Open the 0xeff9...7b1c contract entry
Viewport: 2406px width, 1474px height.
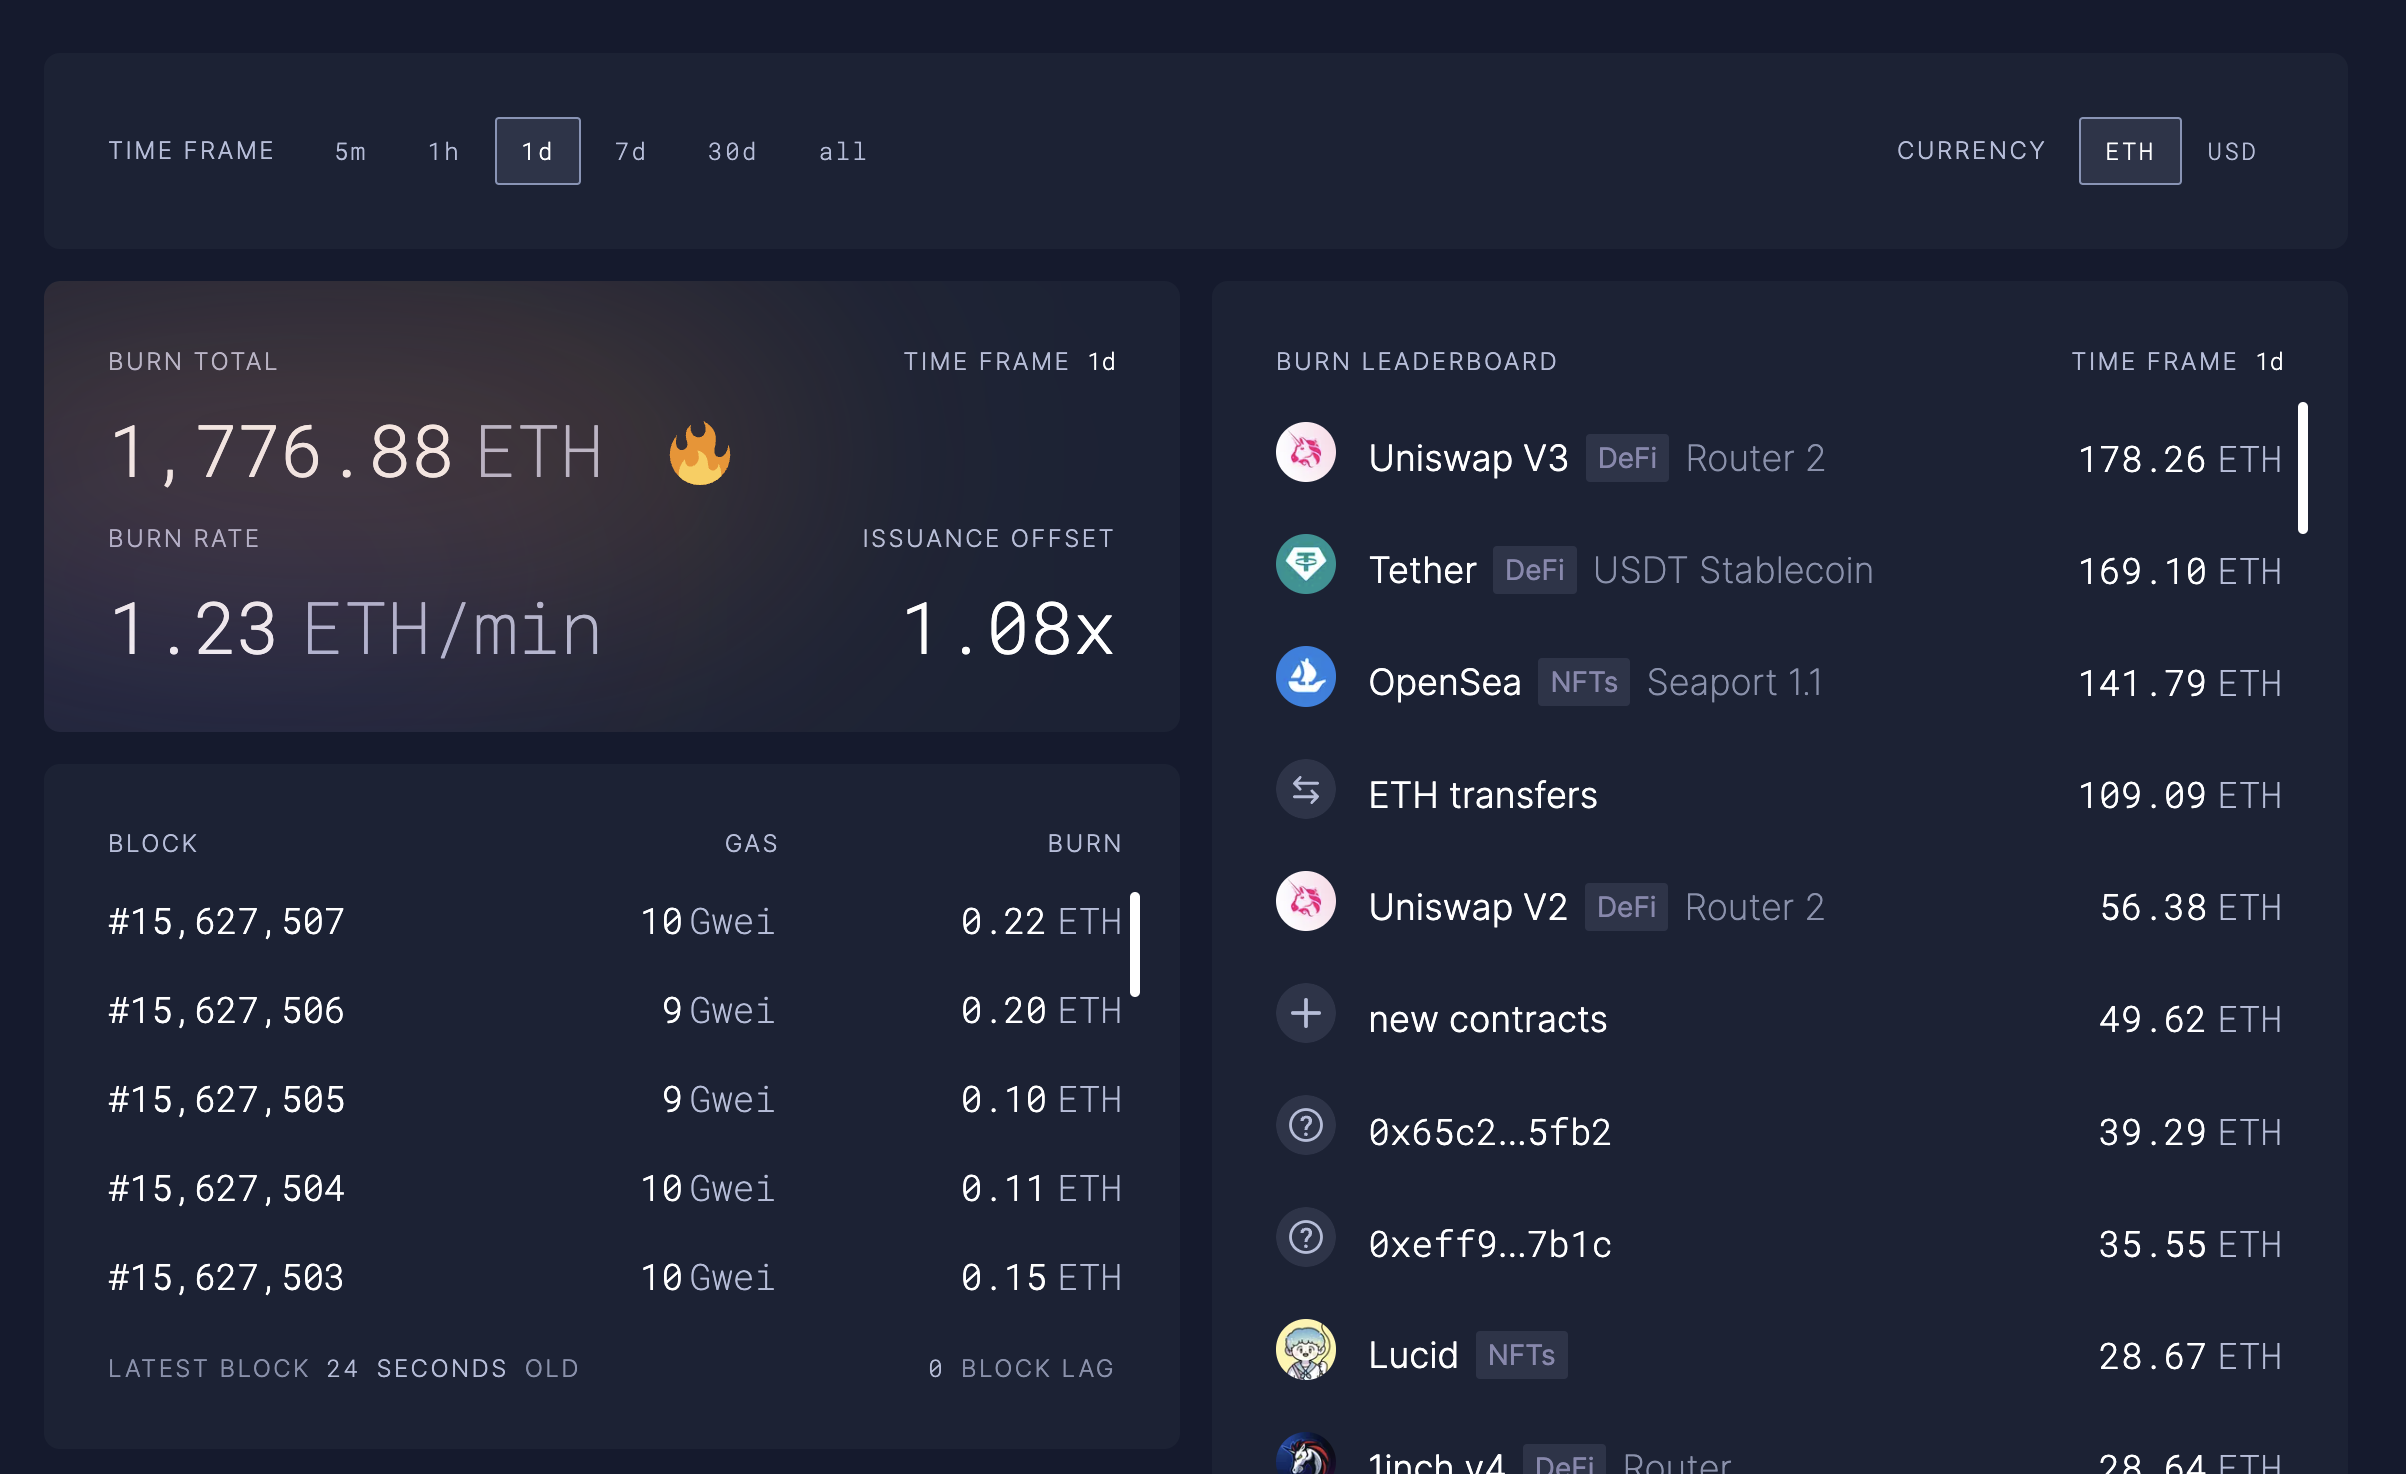pyautogui.click(x=1489, y=1244)
